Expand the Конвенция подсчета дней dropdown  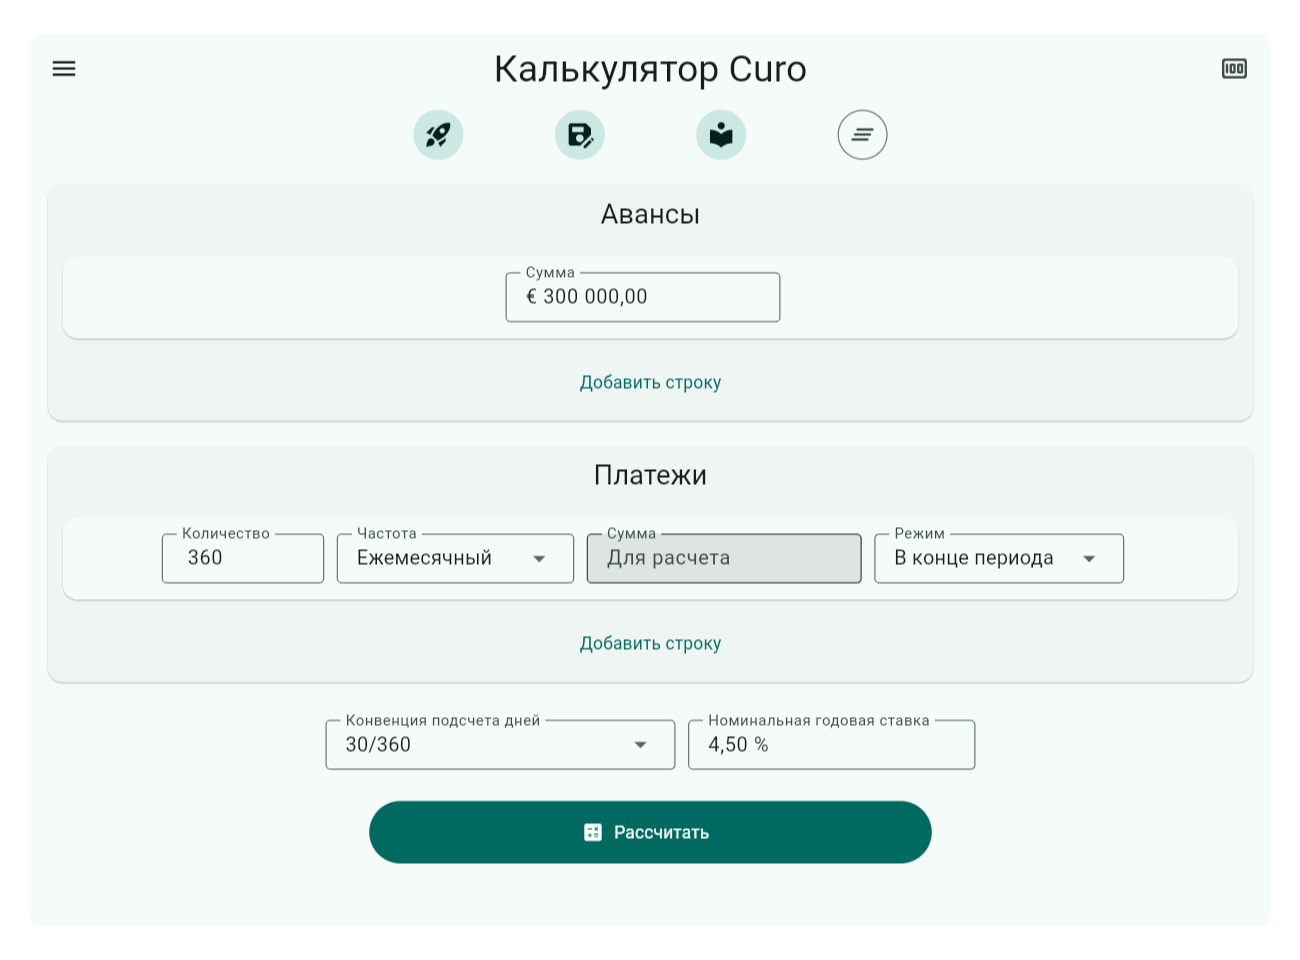point(500,744)
